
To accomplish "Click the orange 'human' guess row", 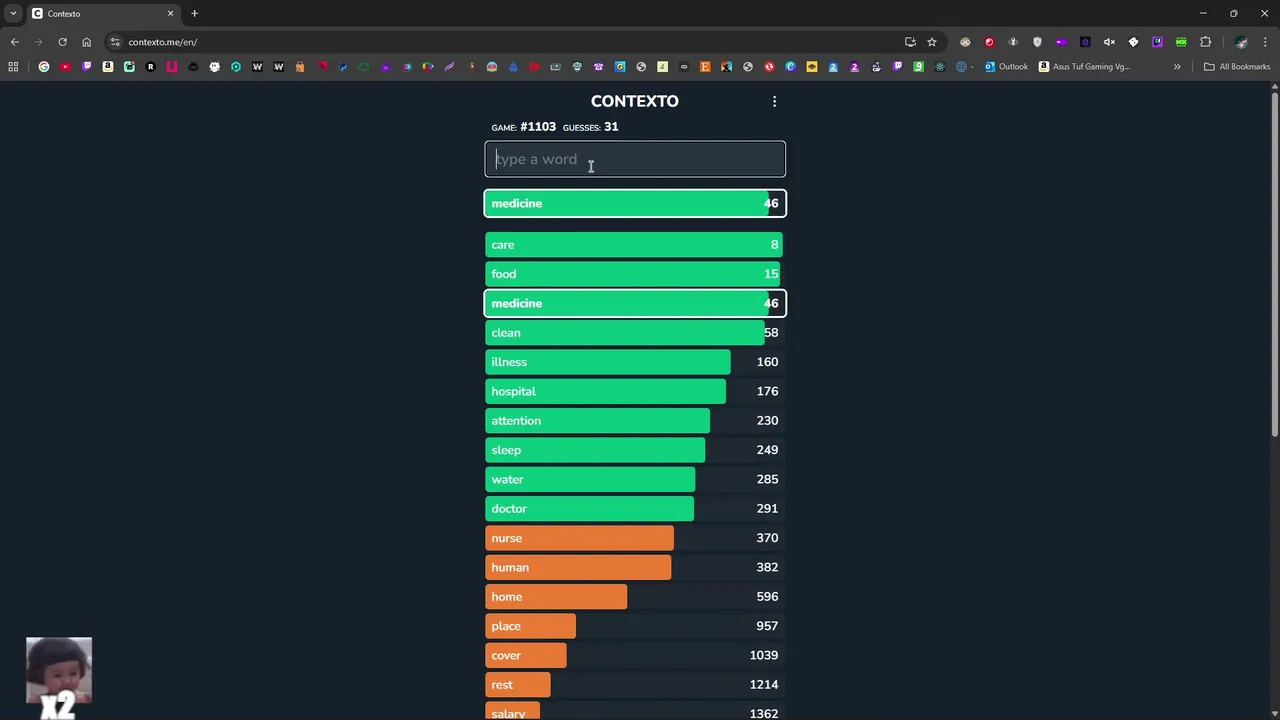I will click(635, 567).
